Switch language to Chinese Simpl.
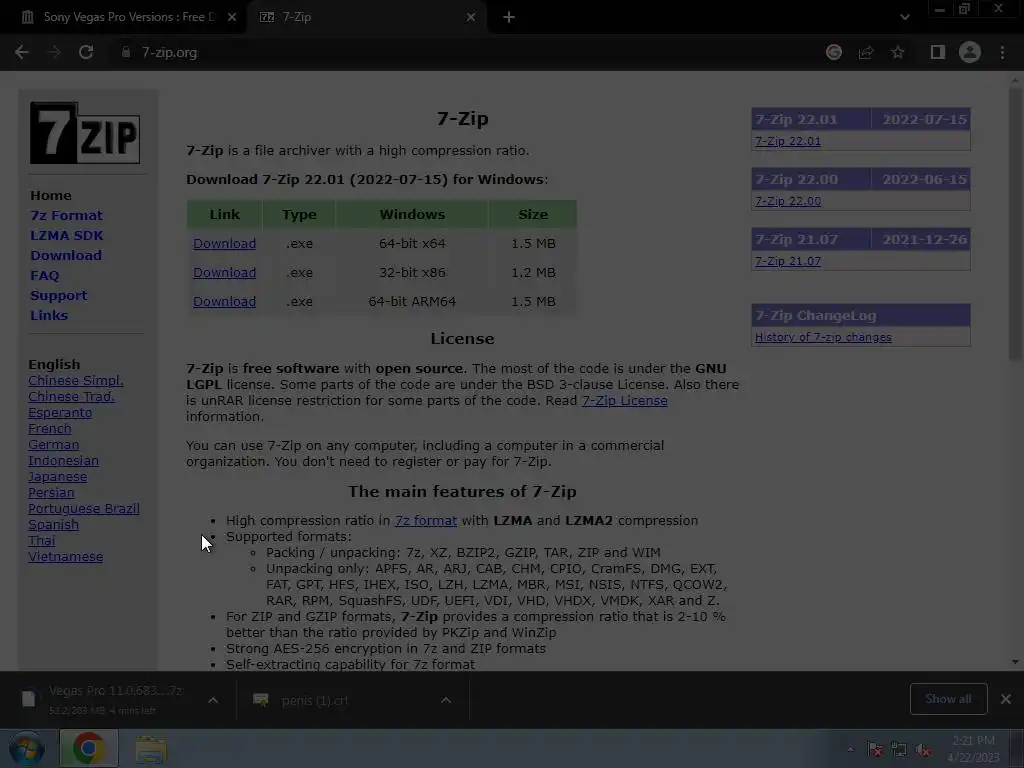The image size is (1024, 768). click(76, 381)
